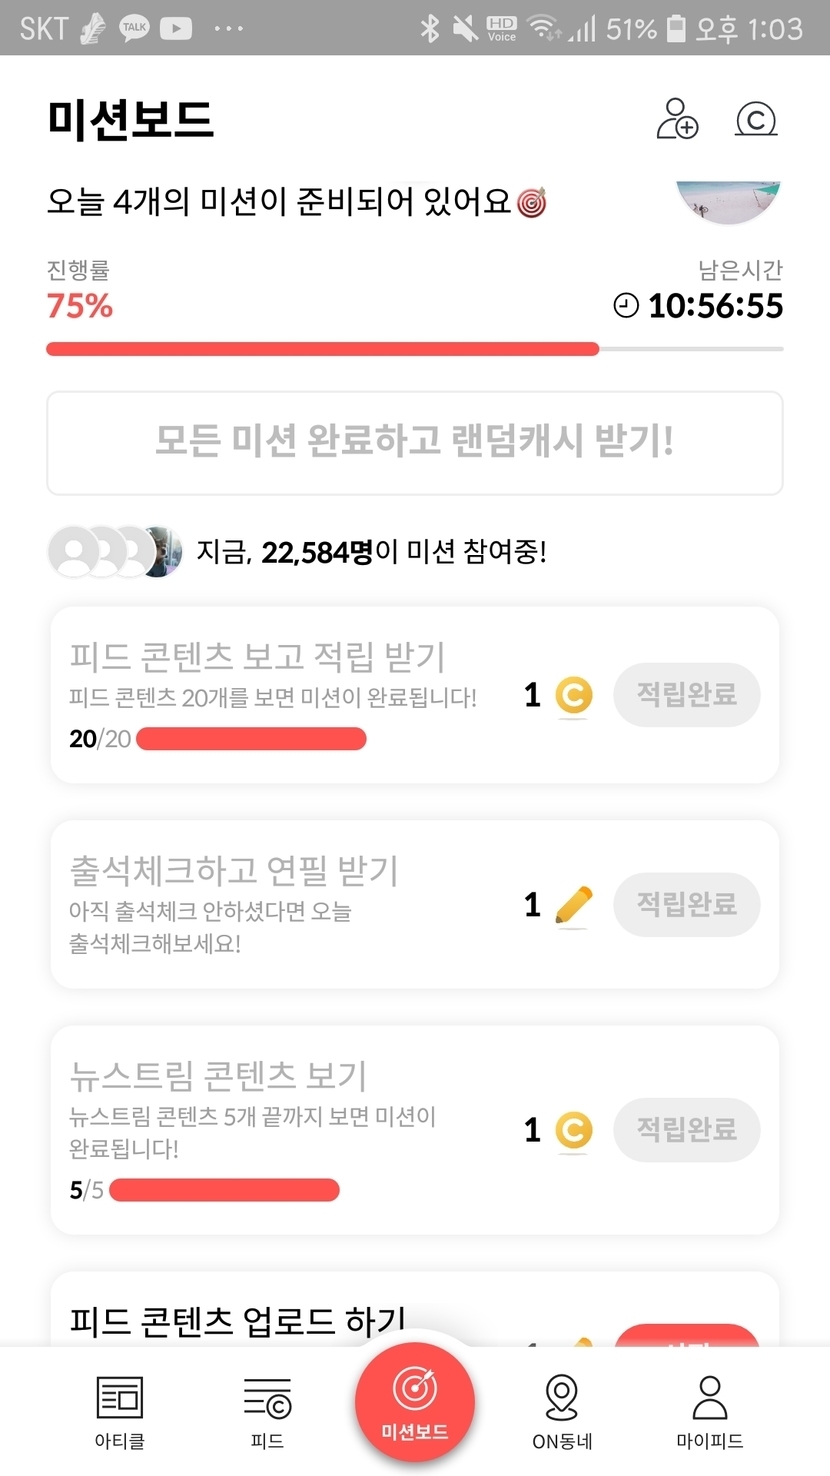Screen dimensions: 830x1476
Task: Tap the participant avatars group
Action: [115, 551]
